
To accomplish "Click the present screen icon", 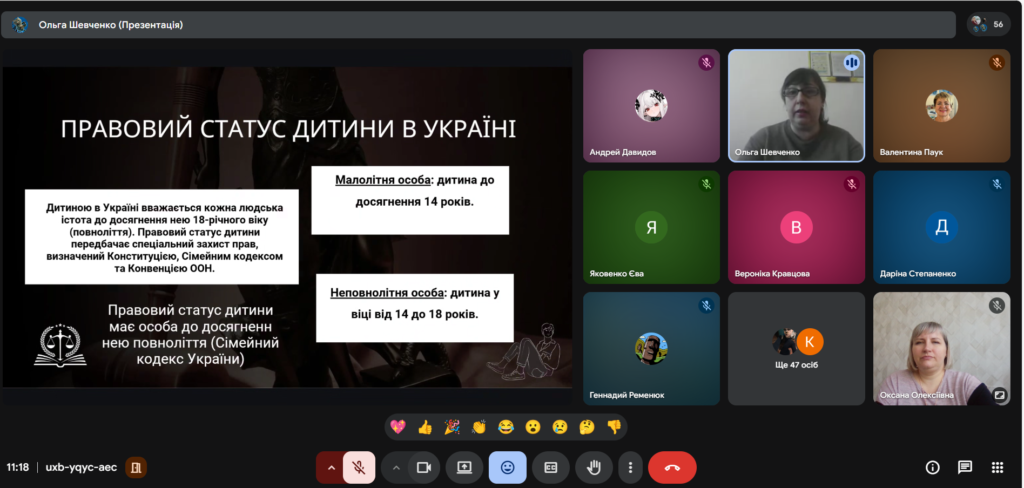I will 464,467.
